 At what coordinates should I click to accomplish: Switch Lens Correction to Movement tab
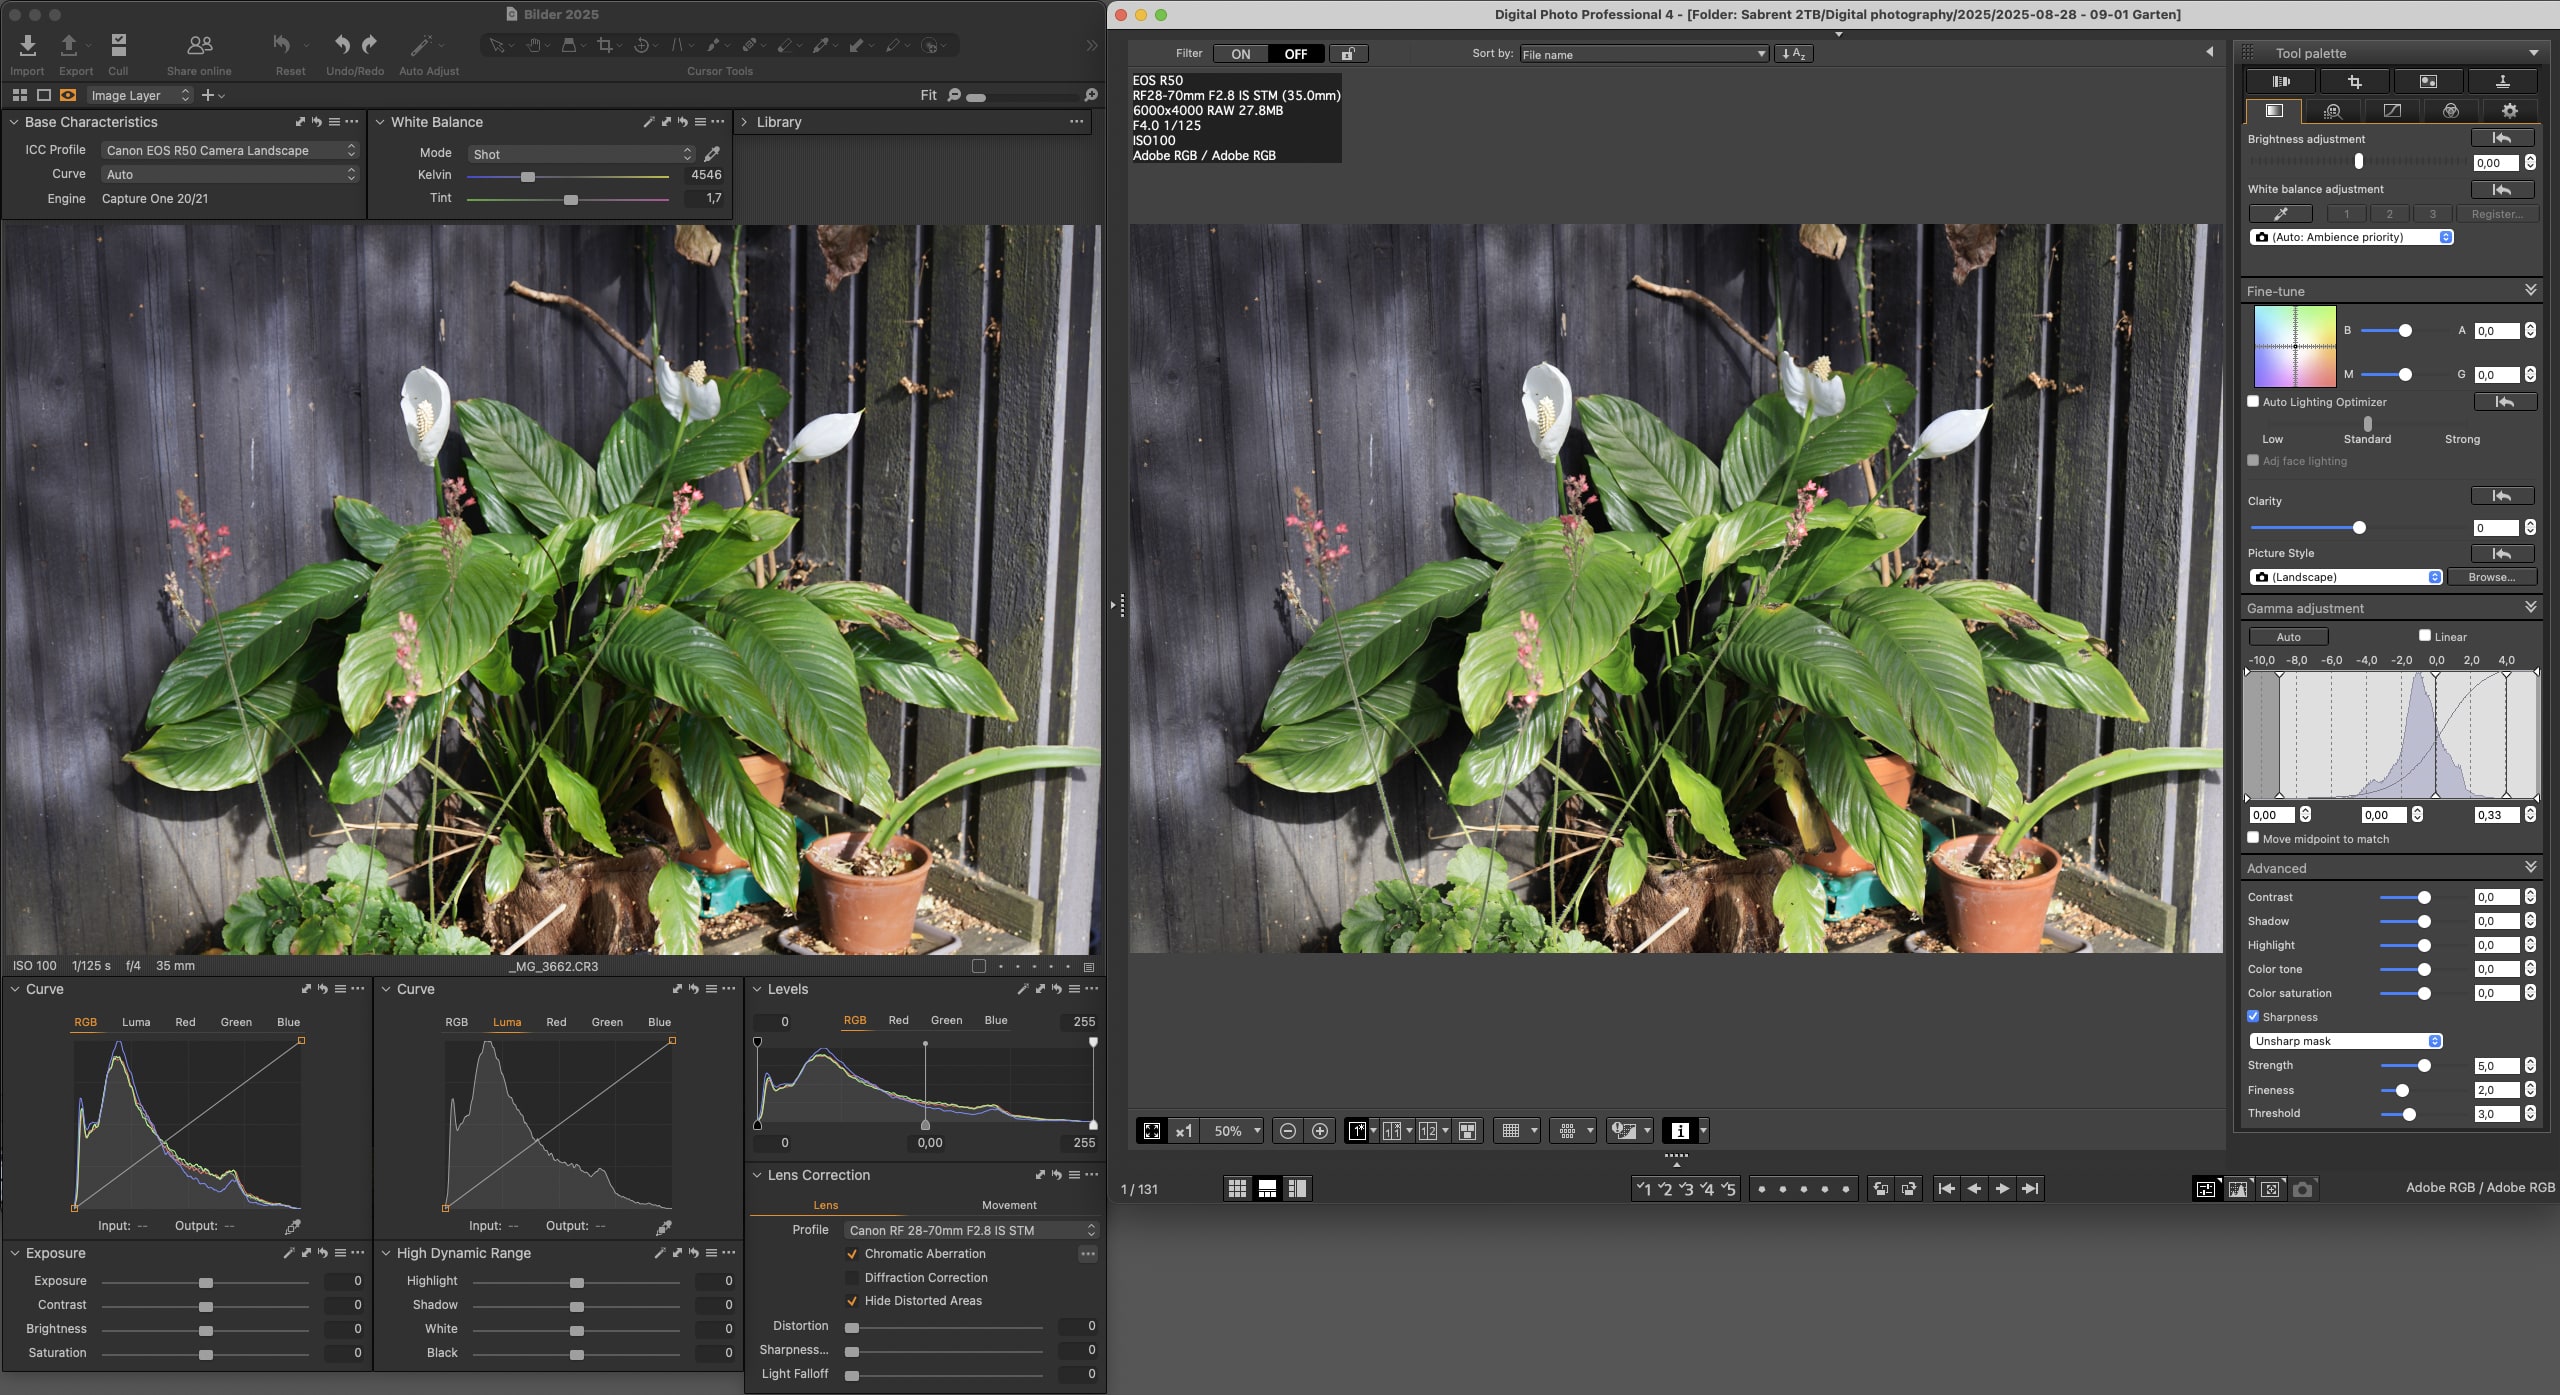tap(1008, 1205)
